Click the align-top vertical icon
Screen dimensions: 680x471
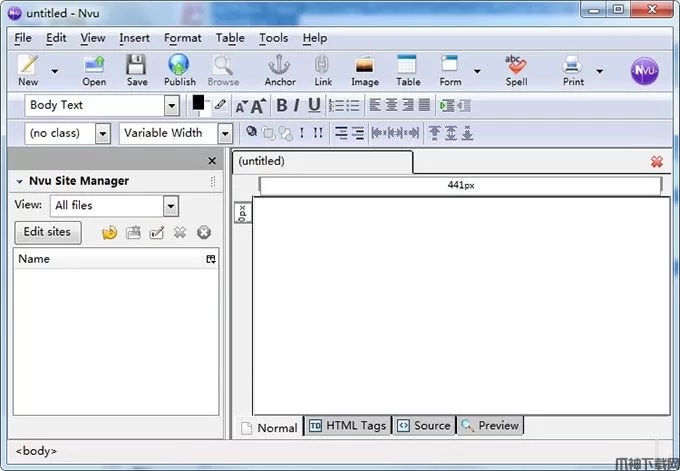tap(434, 133)
